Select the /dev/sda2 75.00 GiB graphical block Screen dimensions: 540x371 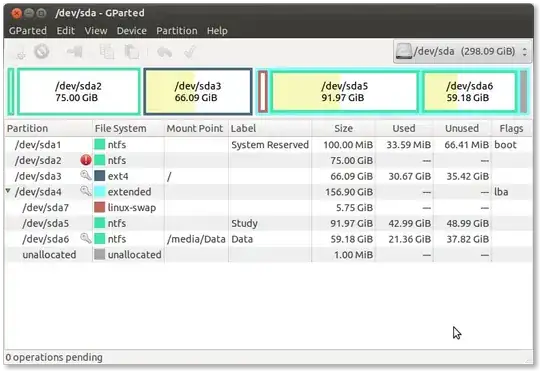79,92
